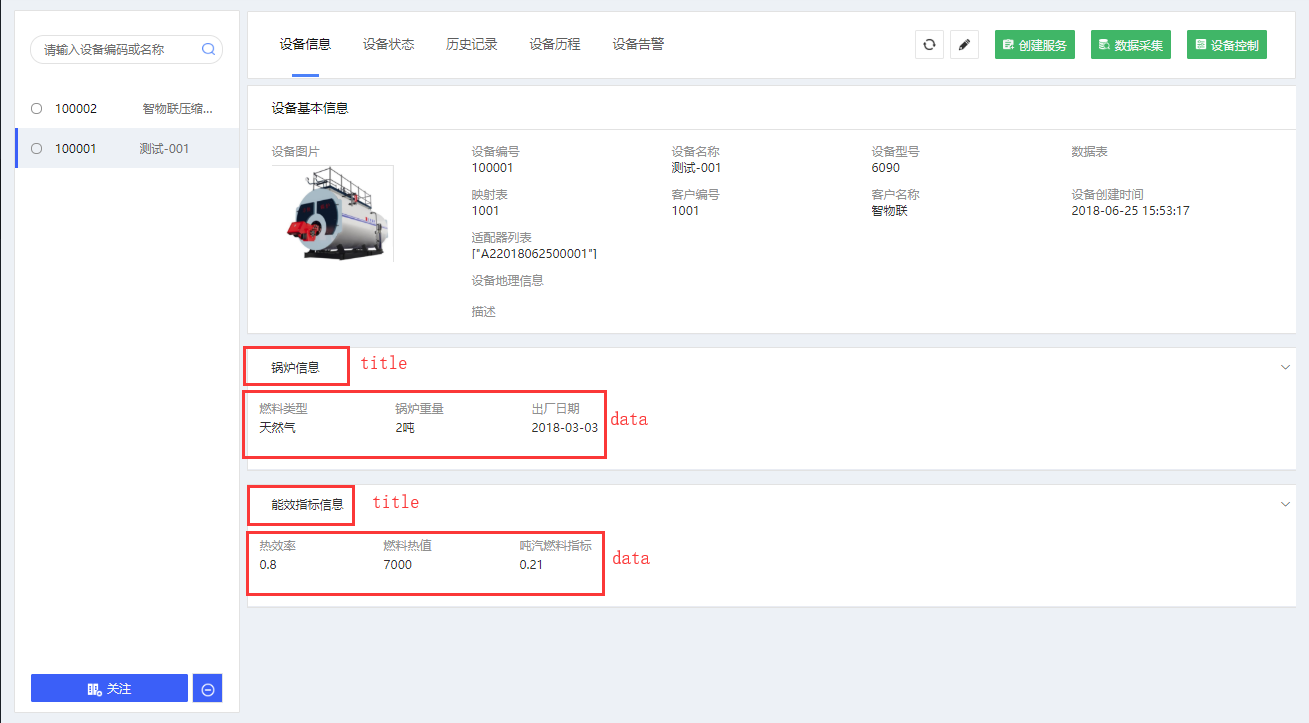The image size is (1309, 723).
Task: Switch to the 设备状态 tab
Action: click(x=388, y=44)
